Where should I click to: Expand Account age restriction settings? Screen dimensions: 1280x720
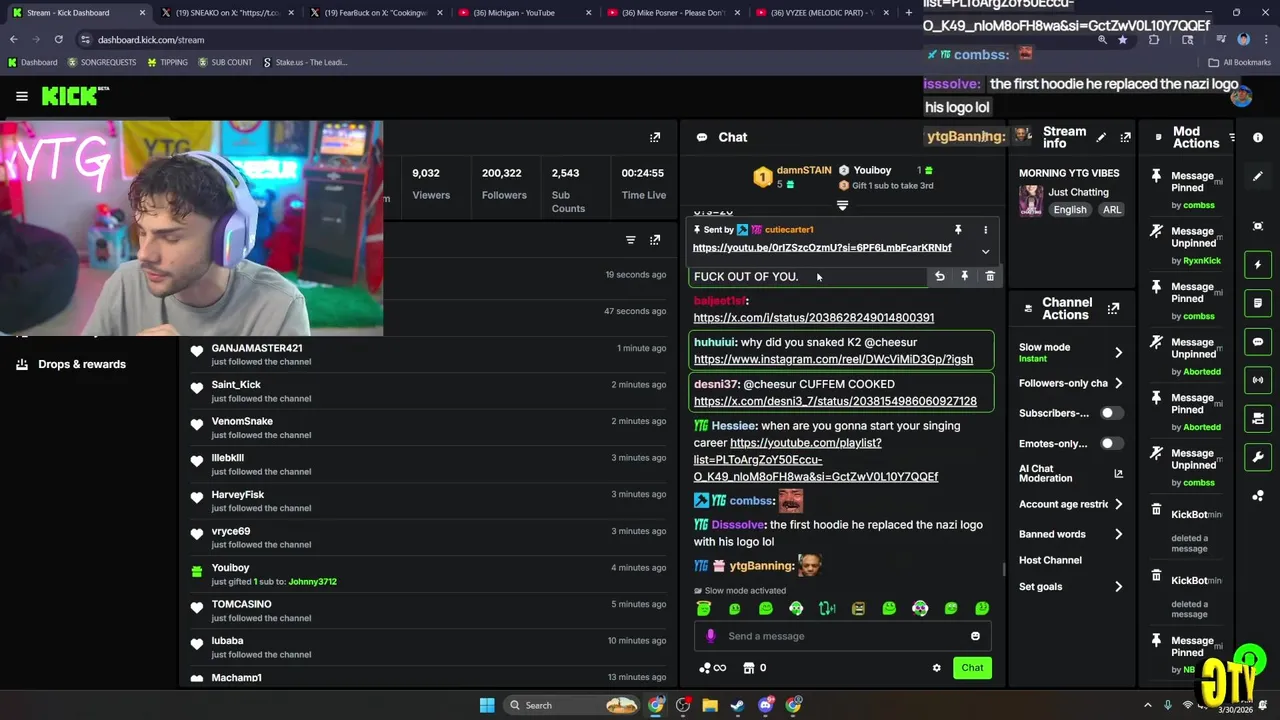click(1118, 504)
